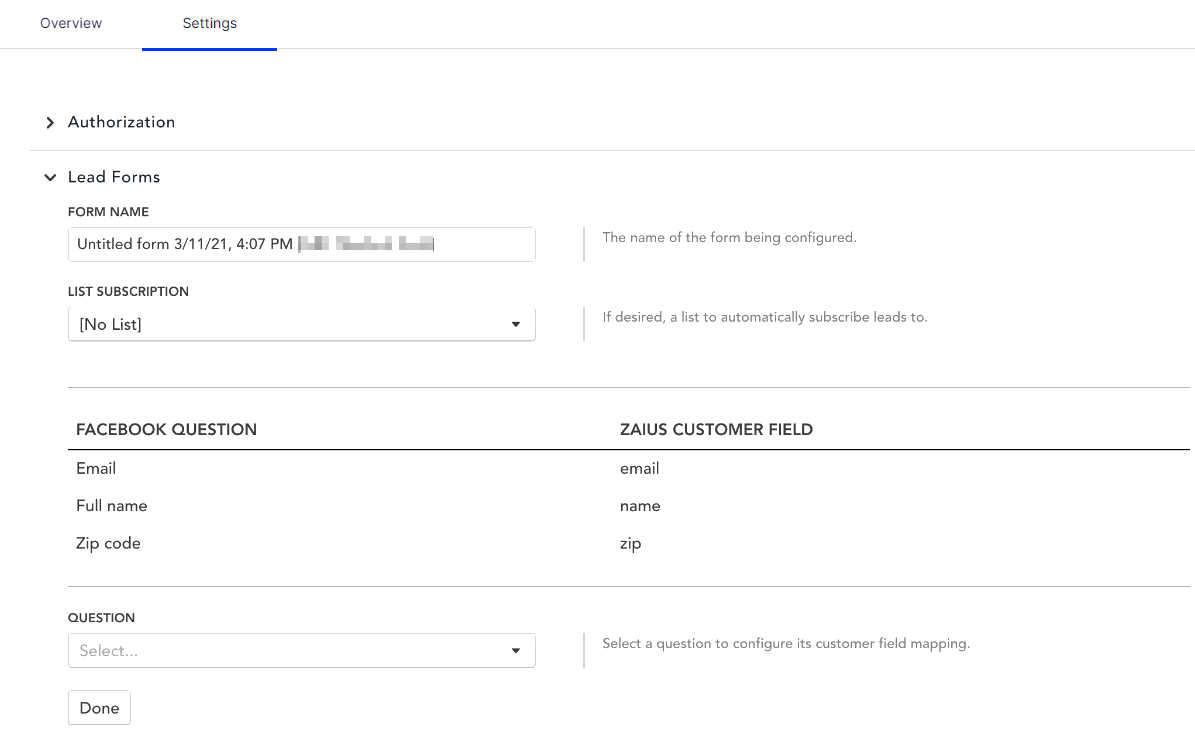Viewport: 1195px width, 735px height.
Task: Select the Zip code question row
Action: point(108,544)
